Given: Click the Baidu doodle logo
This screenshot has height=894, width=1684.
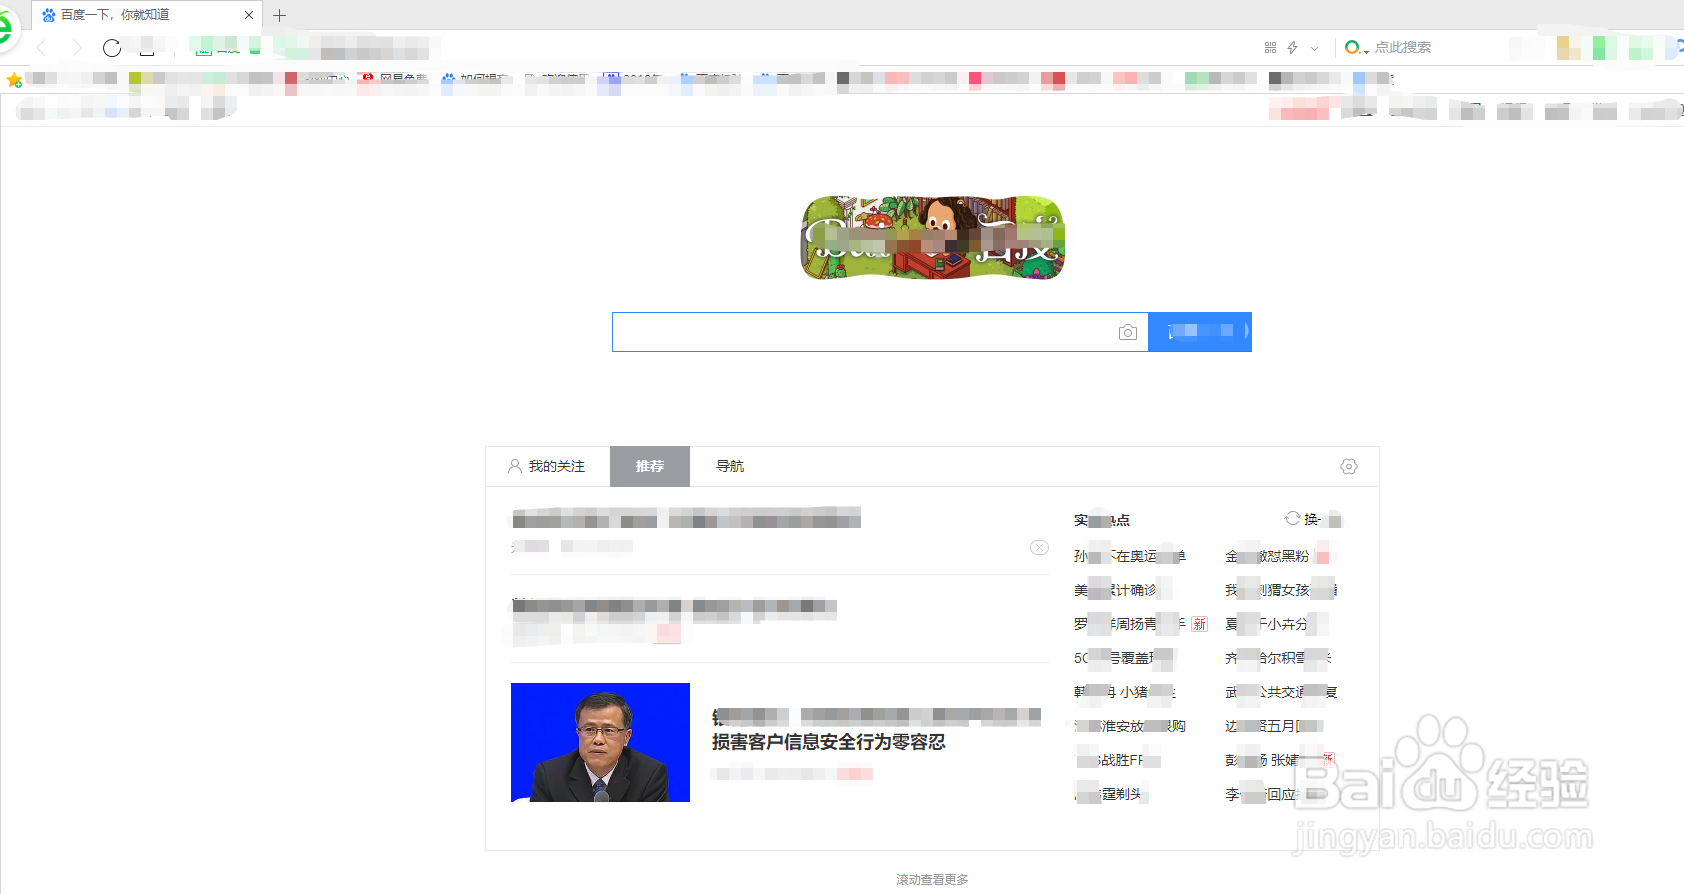Looking at the screenshot, I should 933,238.
